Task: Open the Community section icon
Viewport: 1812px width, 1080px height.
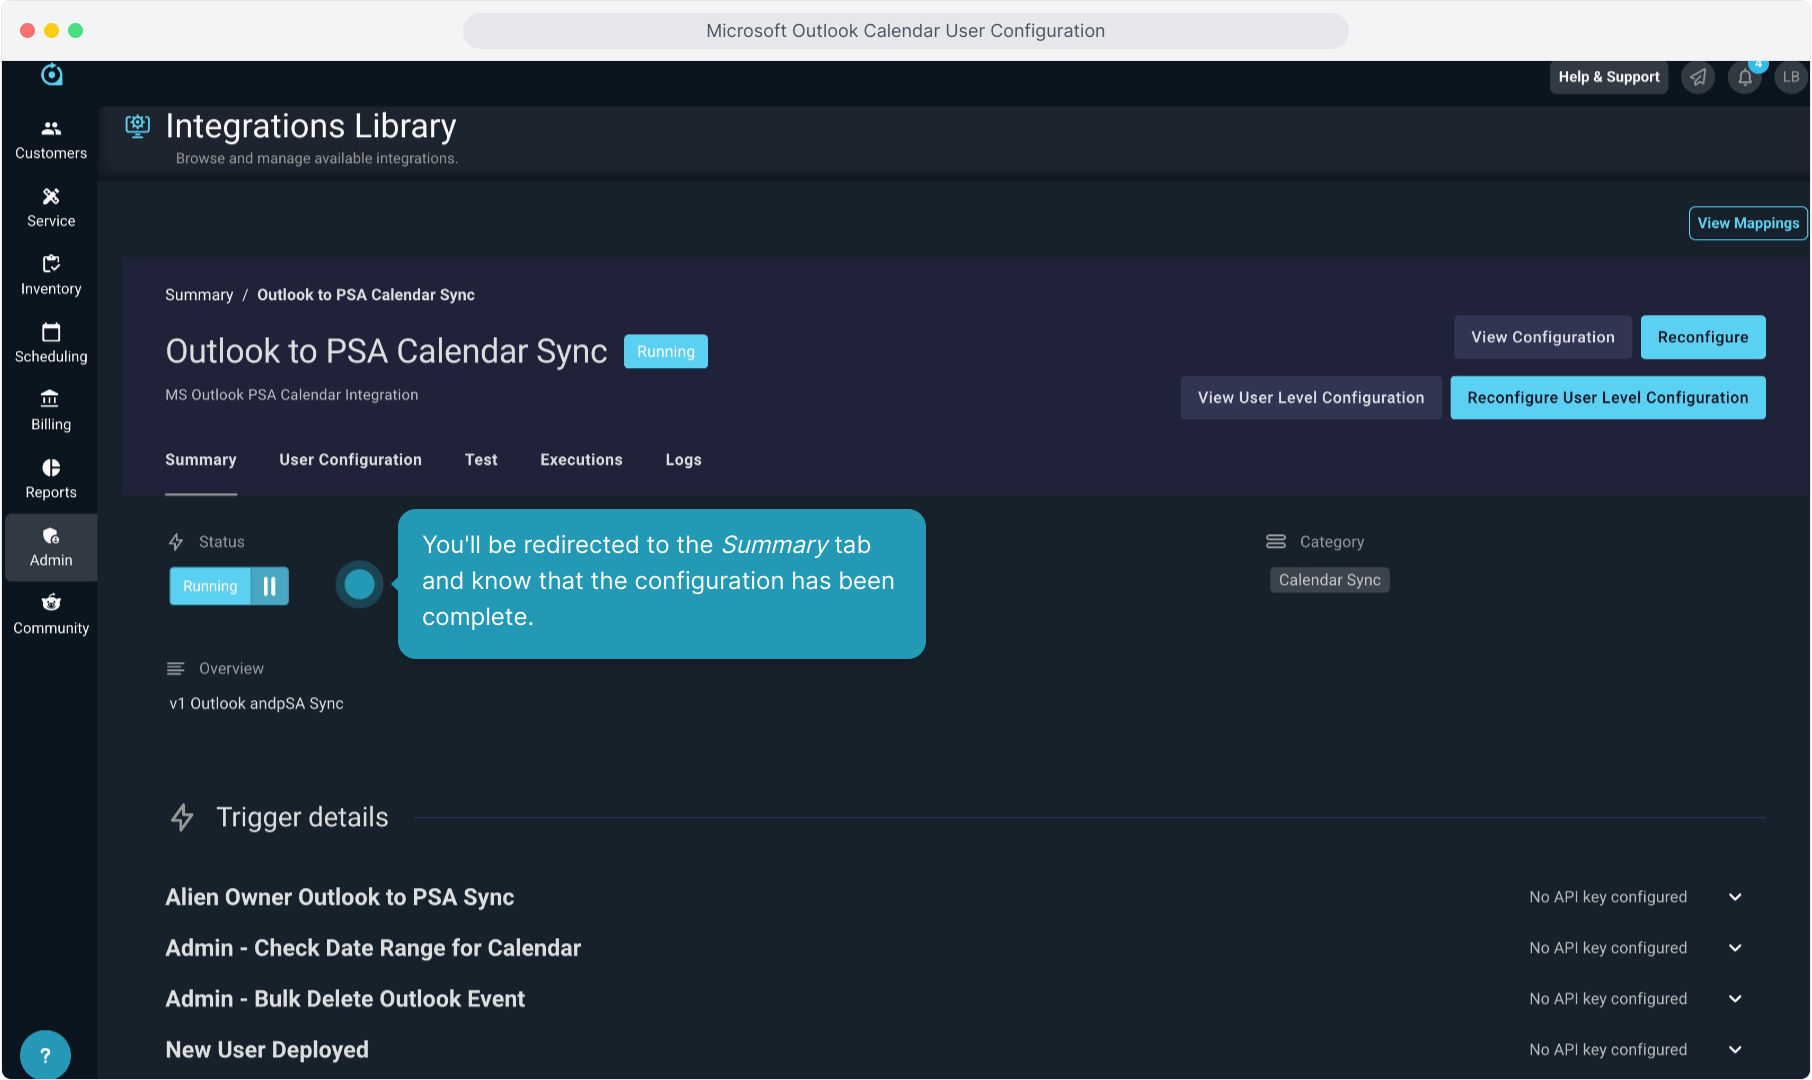Action: coord(51,603)
